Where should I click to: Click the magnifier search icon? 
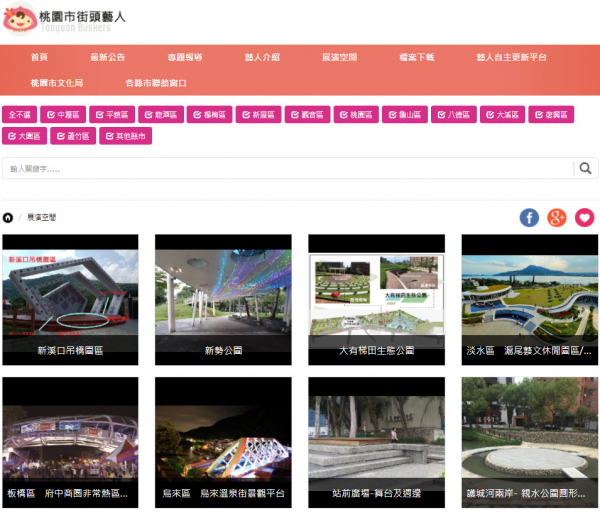point(586,168)
